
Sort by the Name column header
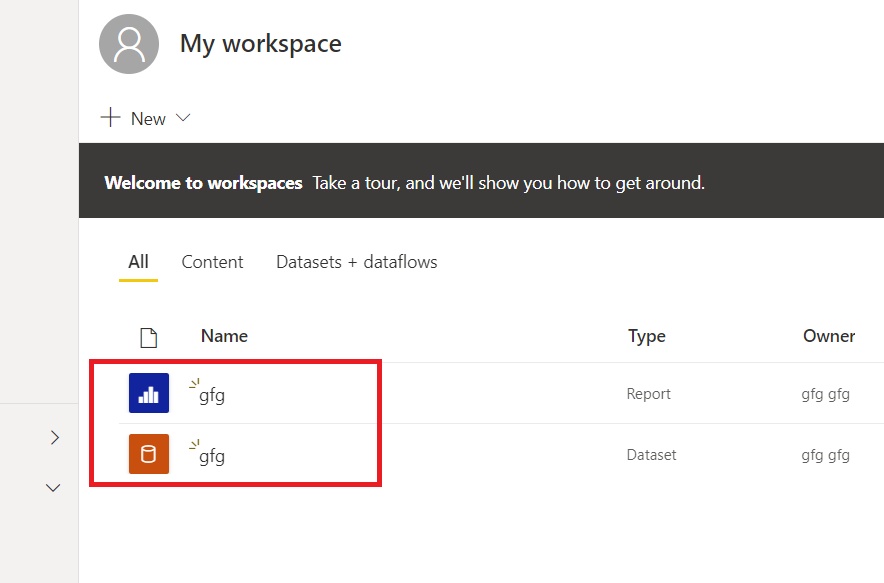click(224, 336)
